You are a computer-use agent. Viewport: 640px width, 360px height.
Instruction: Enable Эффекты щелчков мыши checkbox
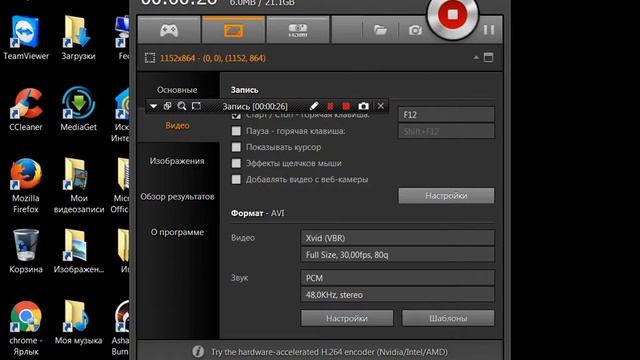point(236,163)
